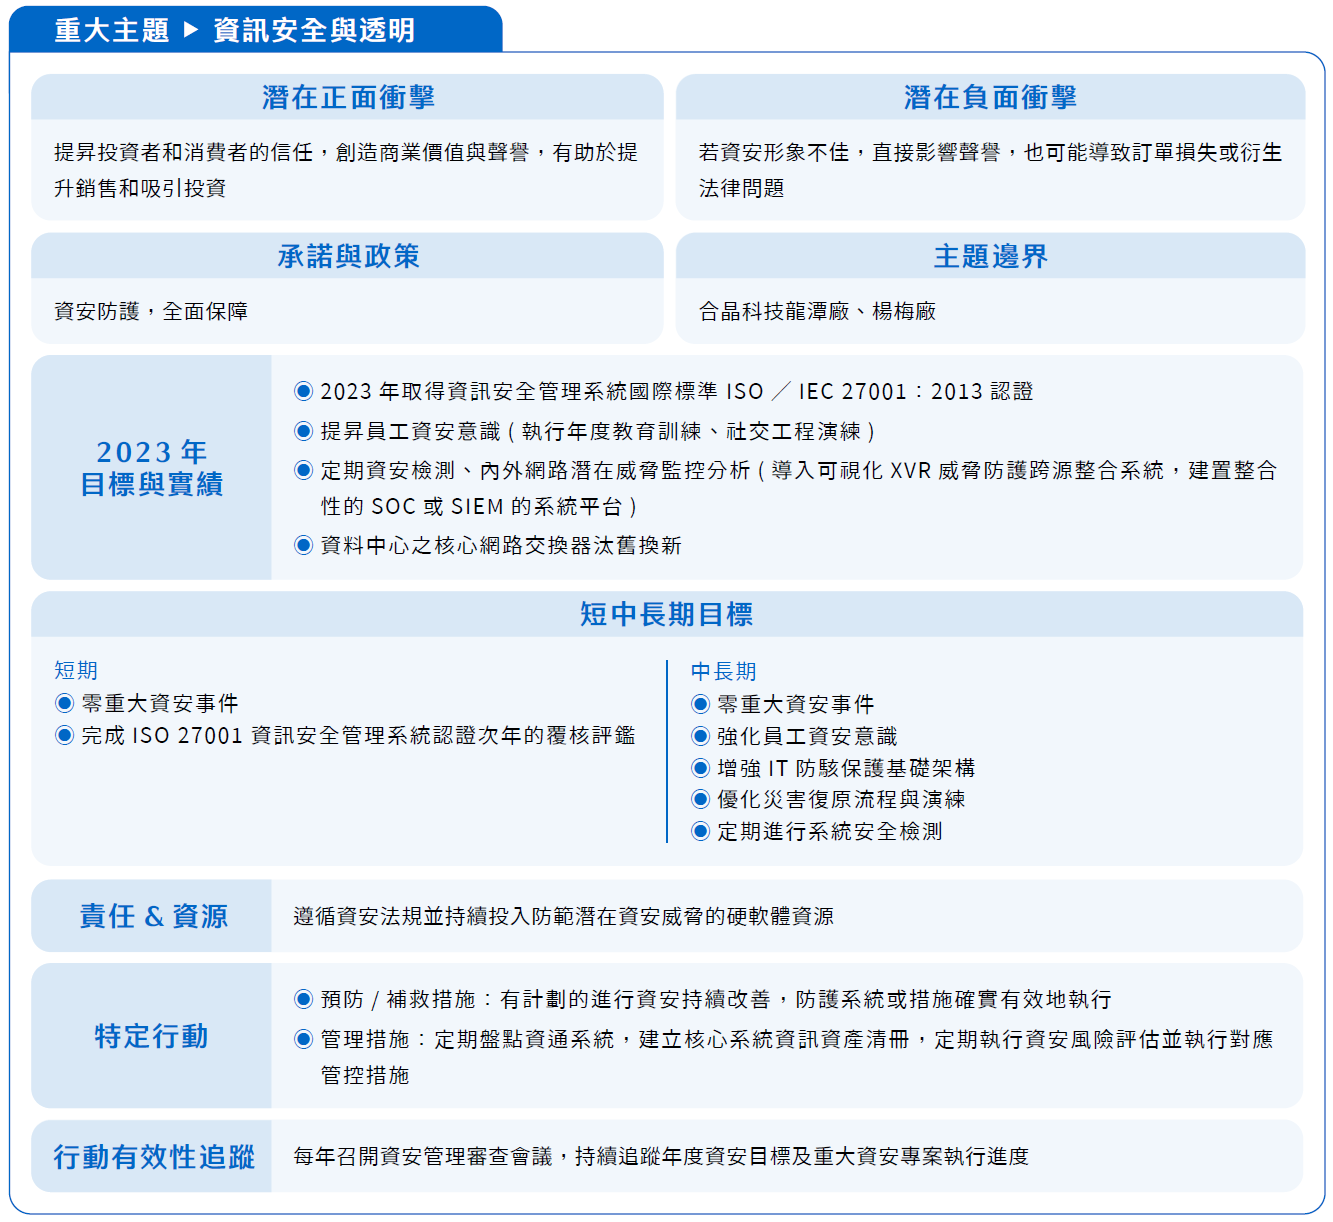Click text 預防 / 補救措施：有計劃的進行資安持續改善

[545, 999]
